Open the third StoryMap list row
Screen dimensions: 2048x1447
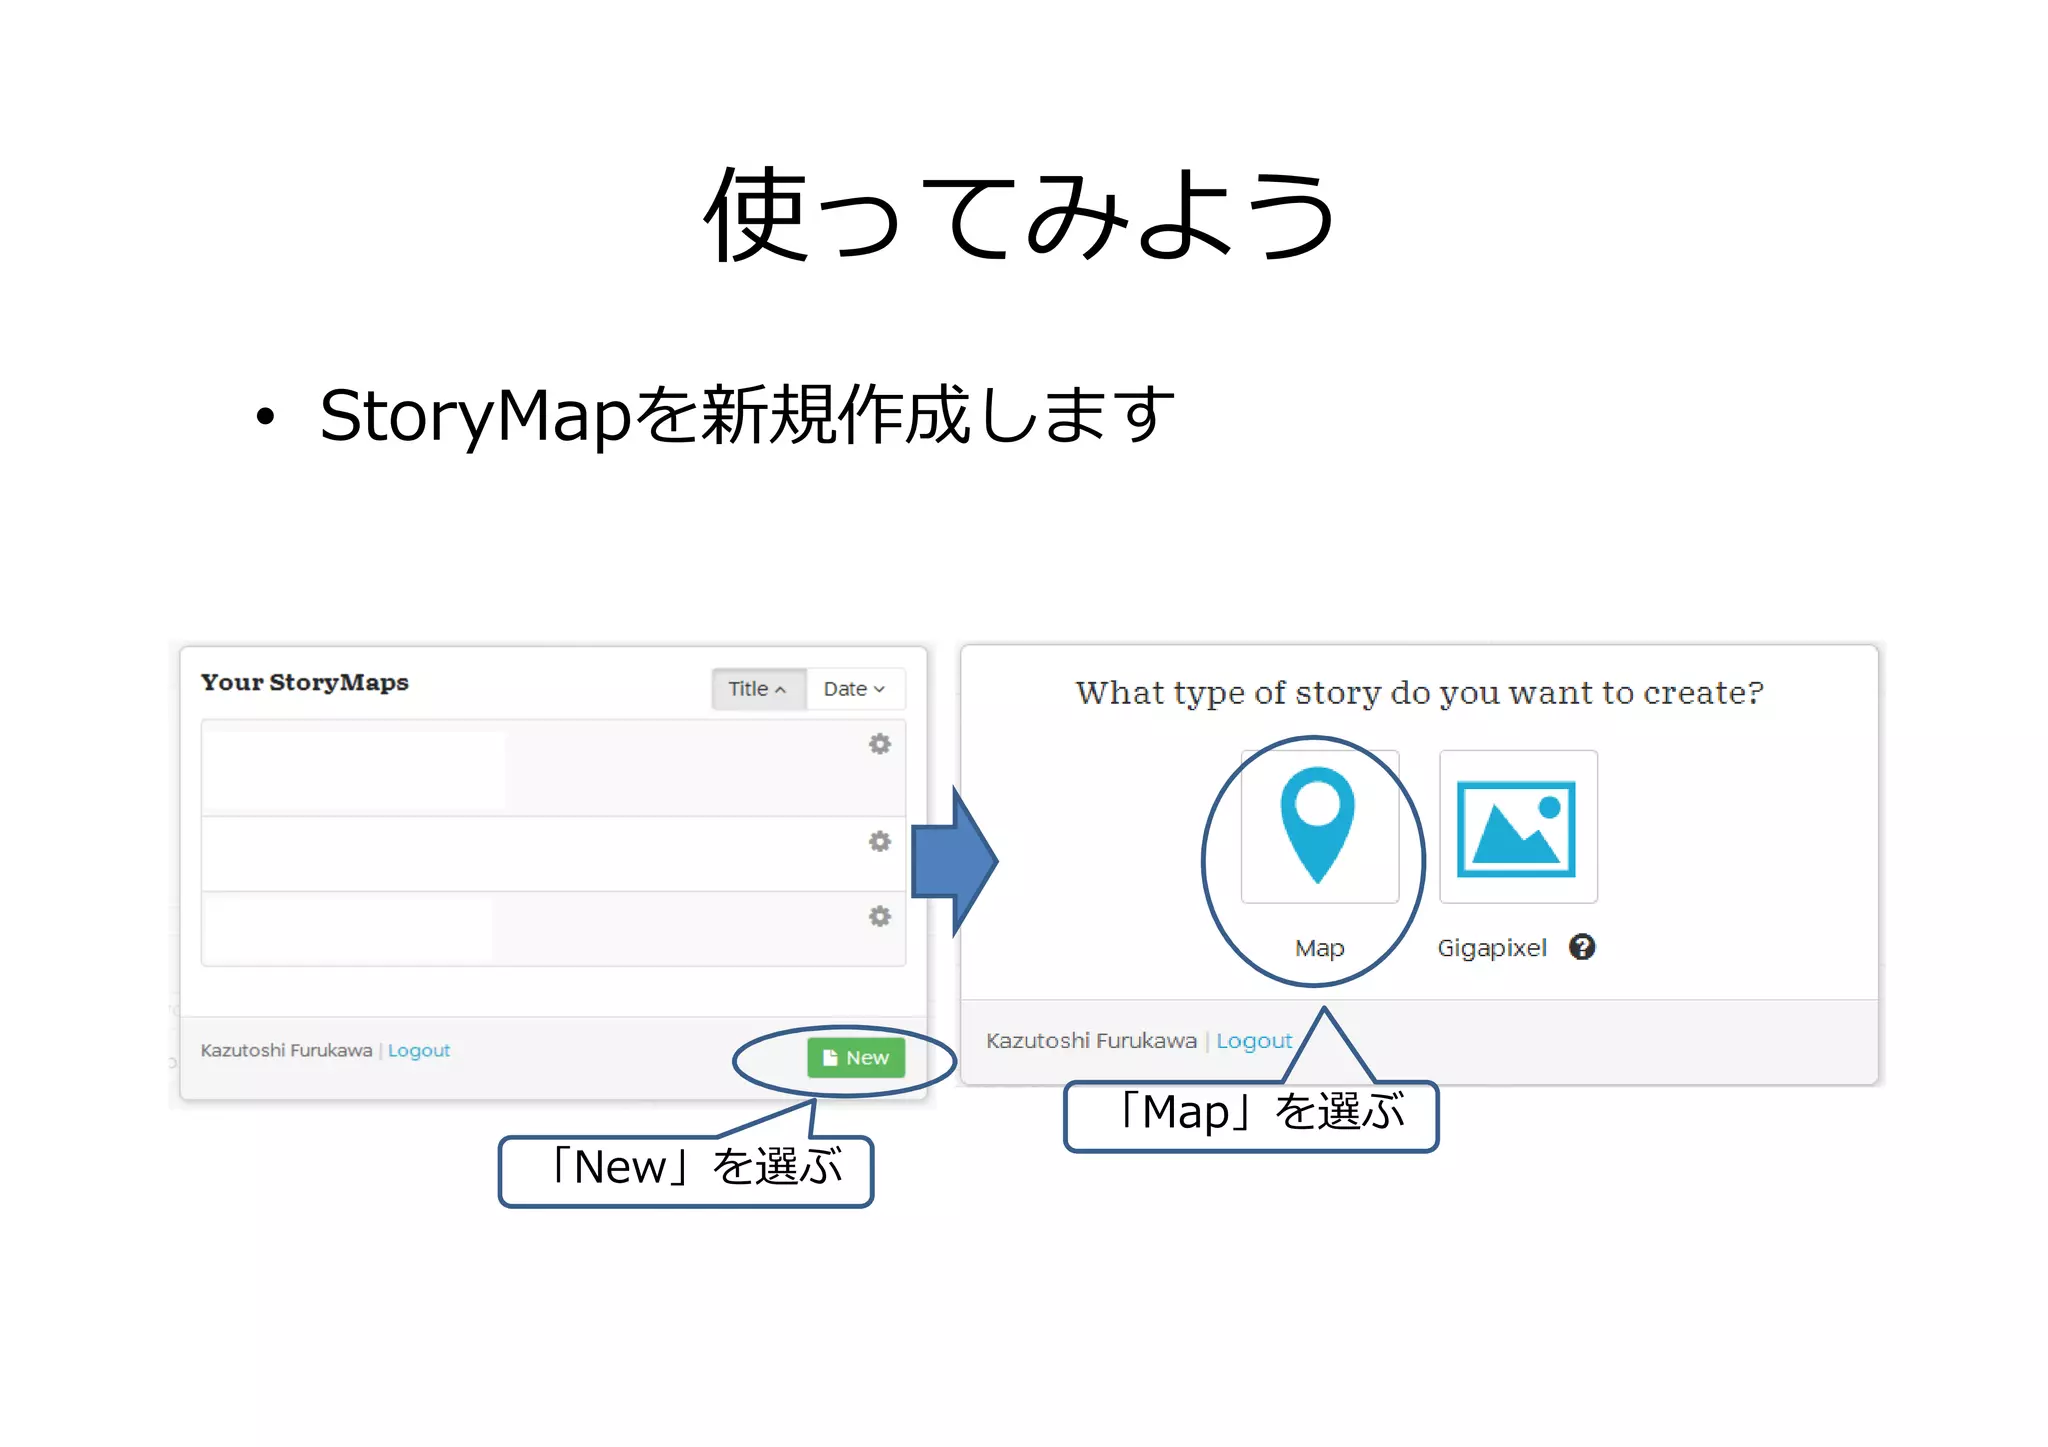click(x=553, y=929)
